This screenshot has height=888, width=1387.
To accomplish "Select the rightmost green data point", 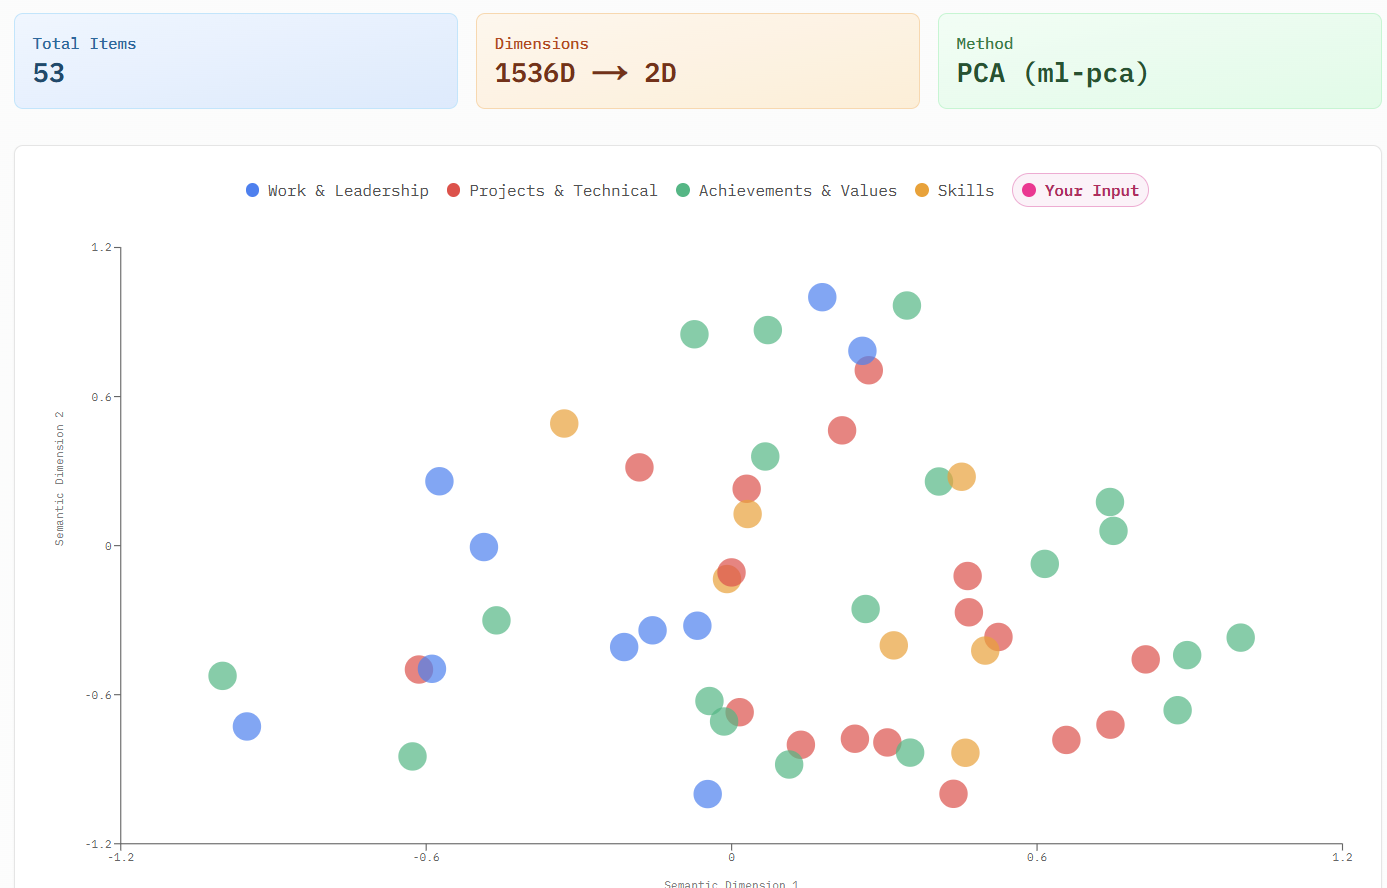I will click(1240, 638).
